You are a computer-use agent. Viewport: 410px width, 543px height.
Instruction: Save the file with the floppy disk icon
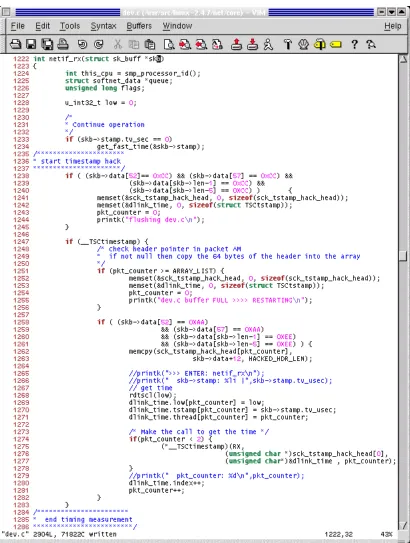[31, 44]
